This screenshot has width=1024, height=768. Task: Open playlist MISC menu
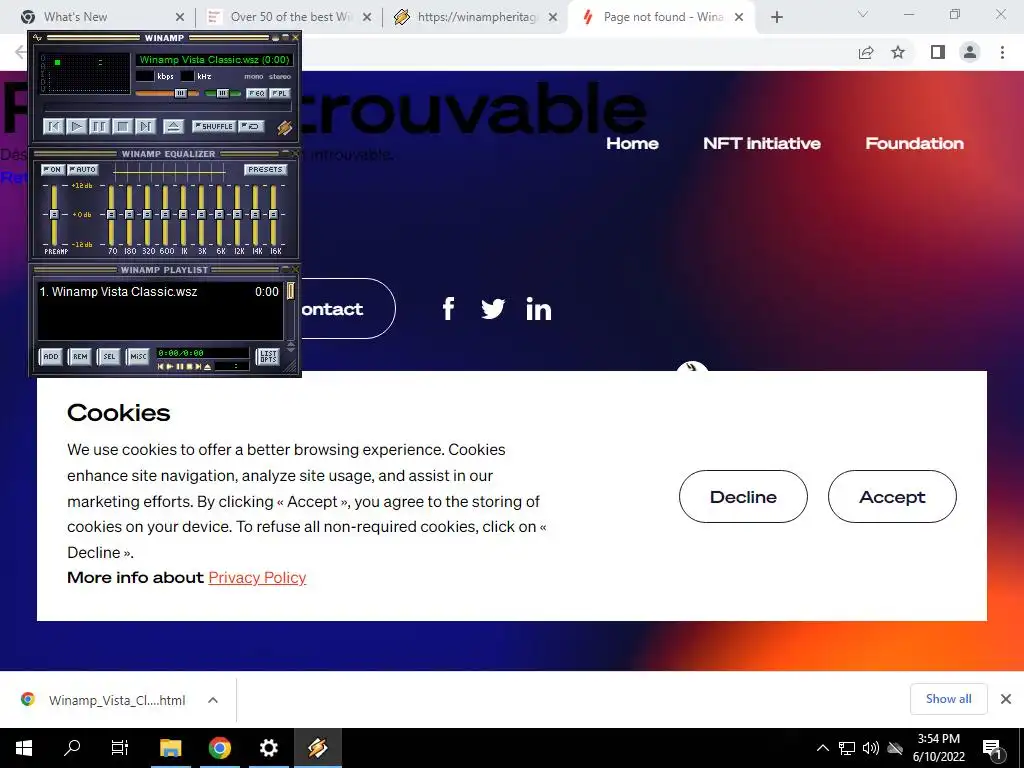(138, 357)
